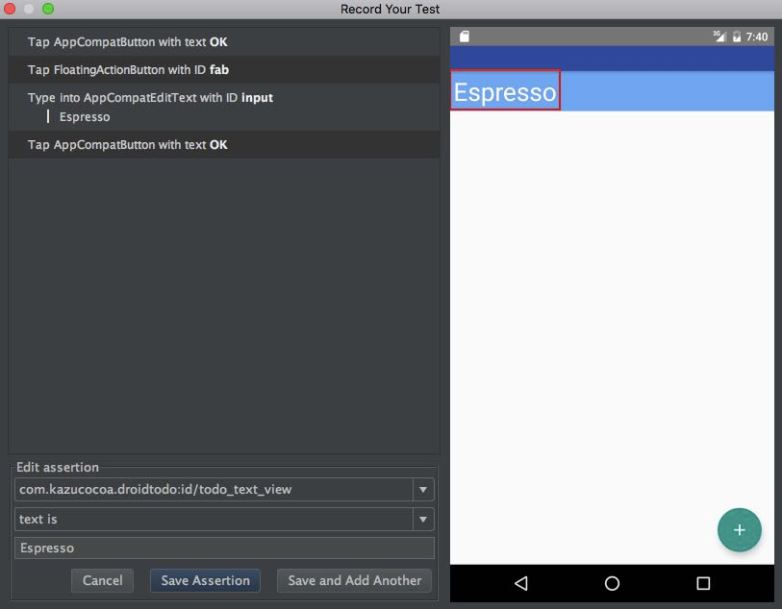The image size is (782, 609).
Task: Tap the Android home circle icon
Action: pos(612,583)
